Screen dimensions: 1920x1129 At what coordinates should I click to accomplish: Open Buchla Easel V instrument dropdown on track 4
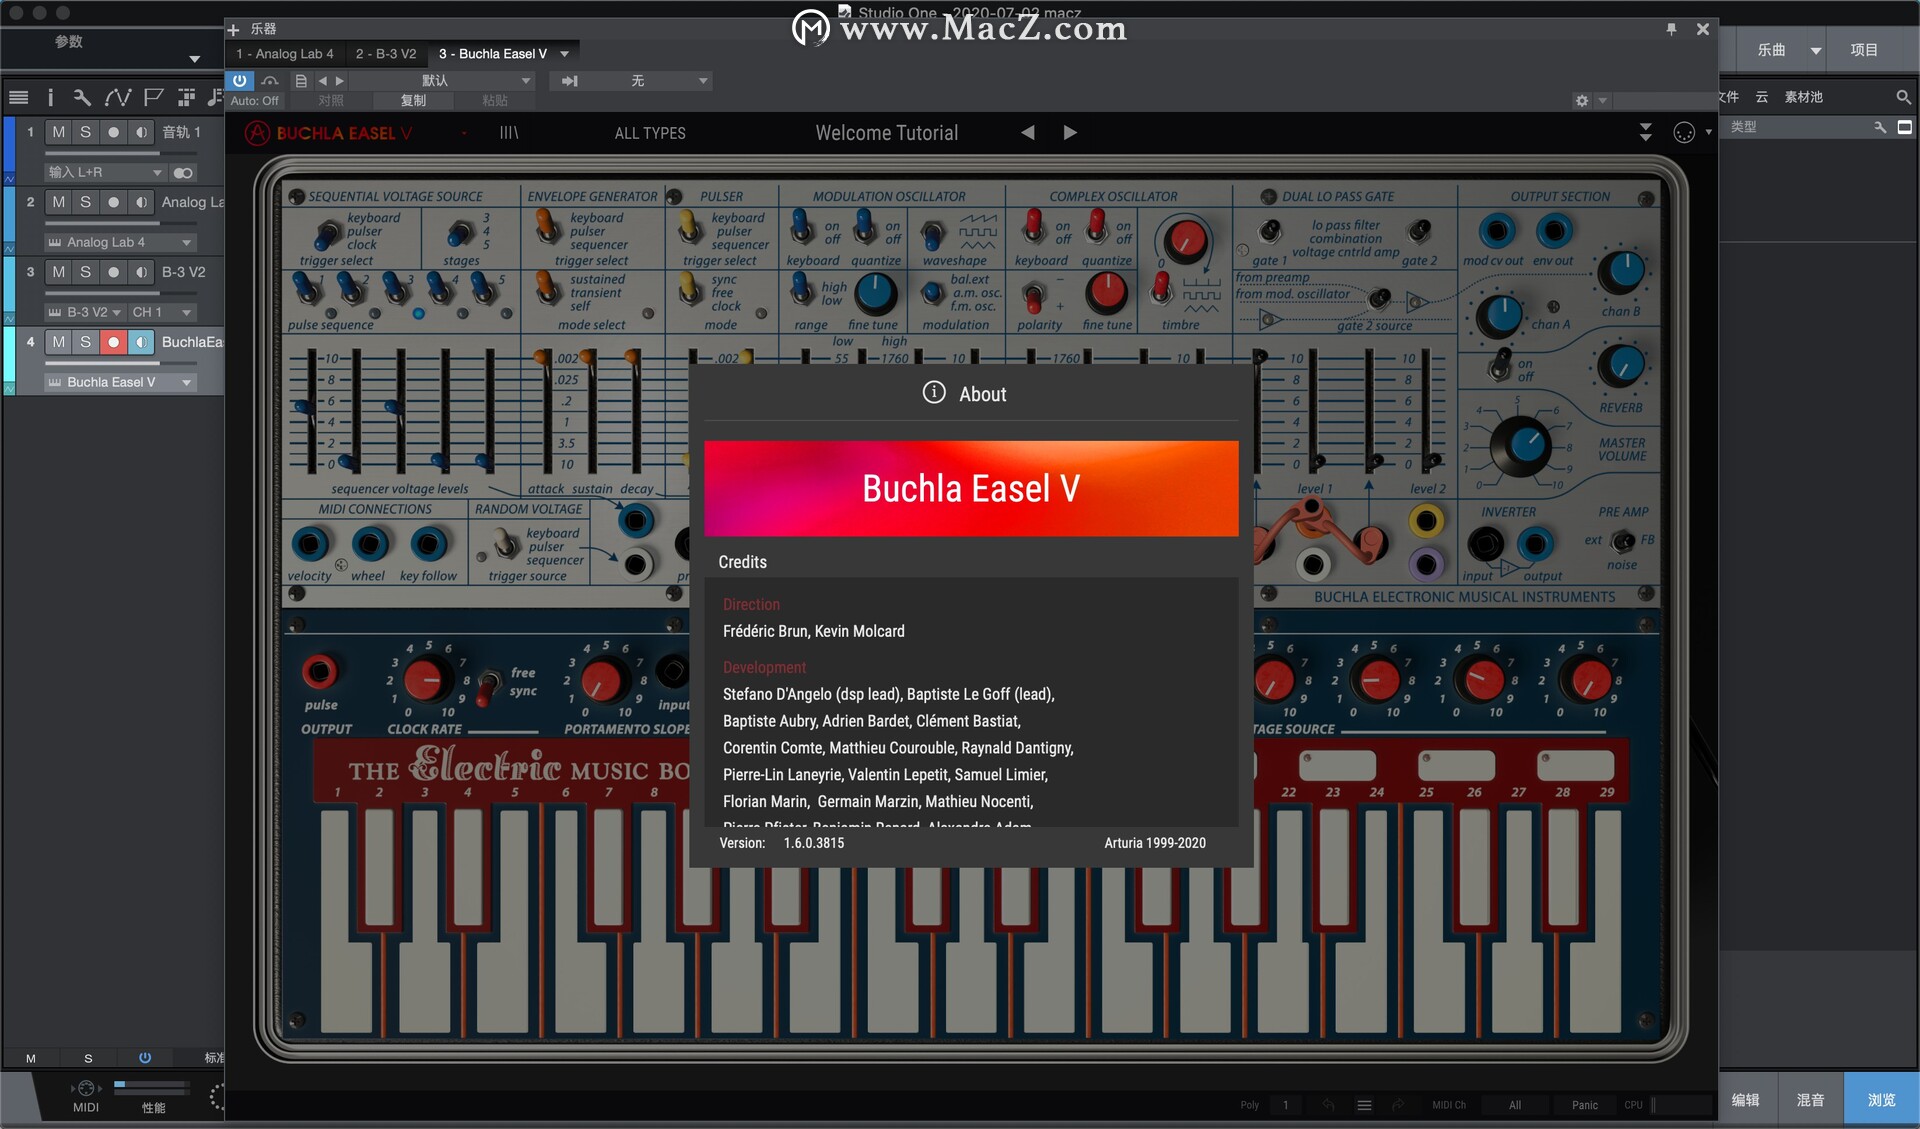point(119,382)
